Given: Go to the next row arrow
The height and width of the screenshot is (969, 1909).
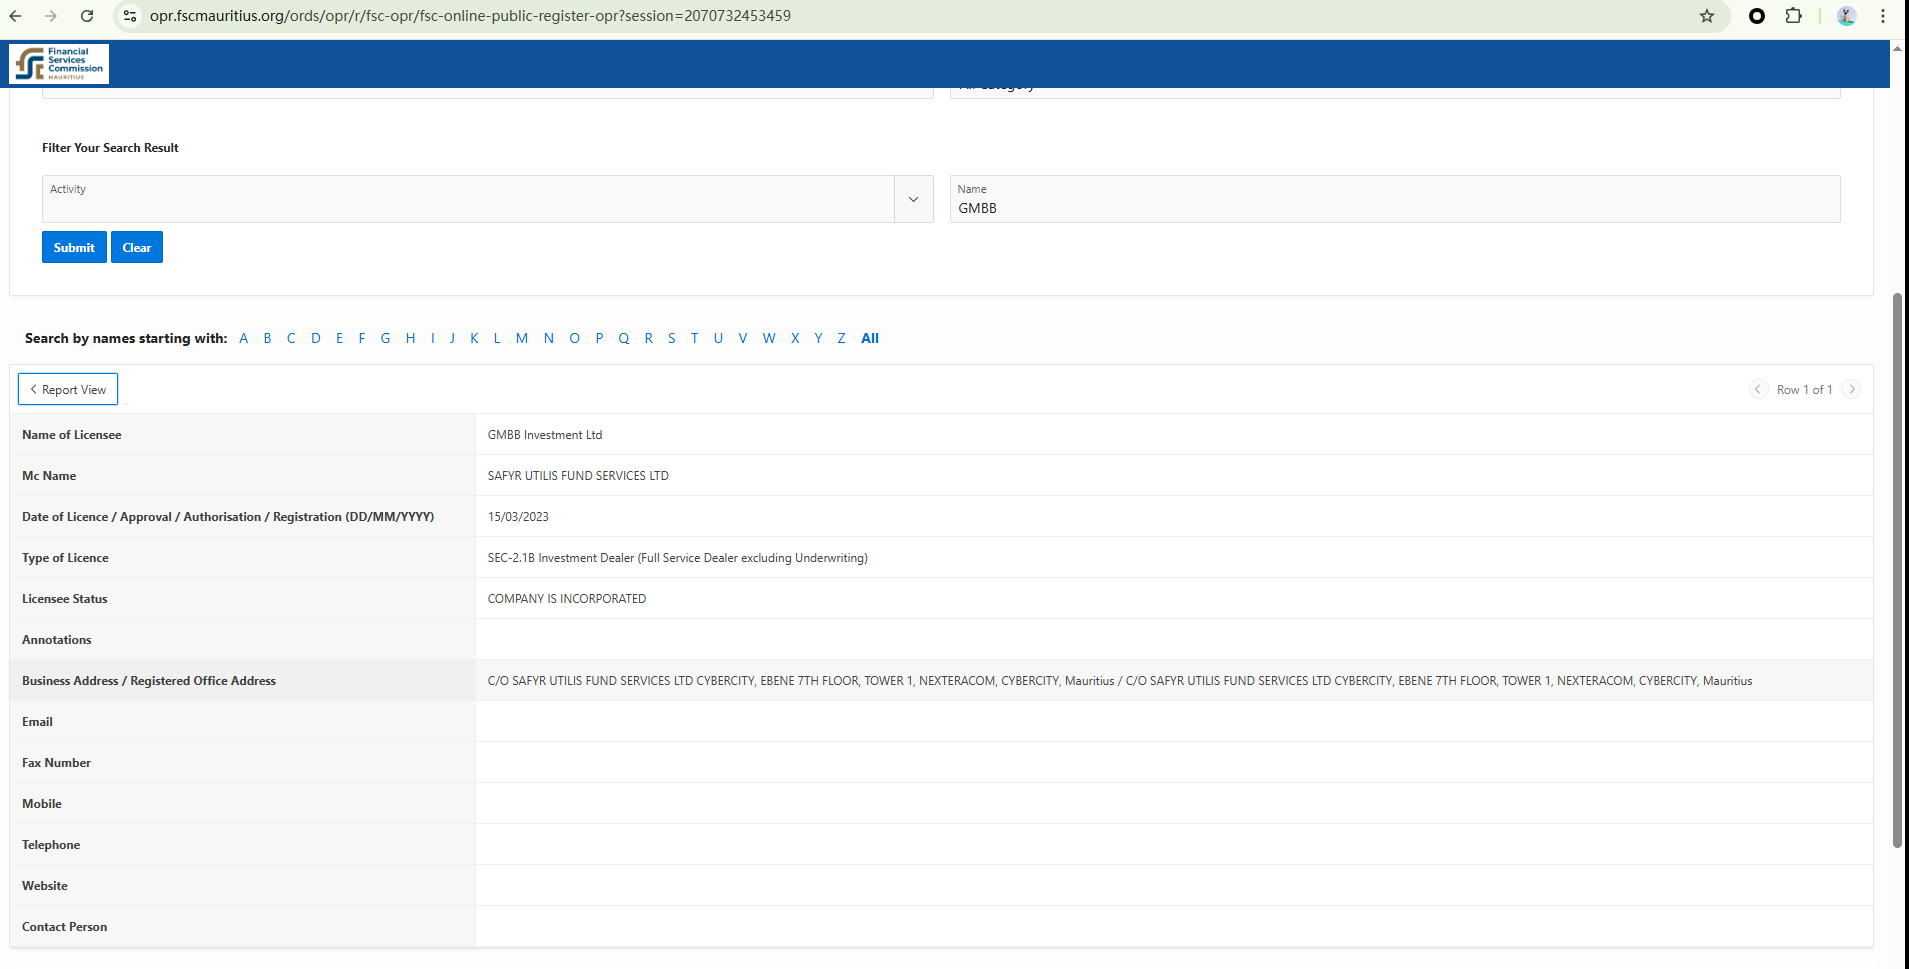Looking at the screenshot, I should click(x=1851, y=389).
